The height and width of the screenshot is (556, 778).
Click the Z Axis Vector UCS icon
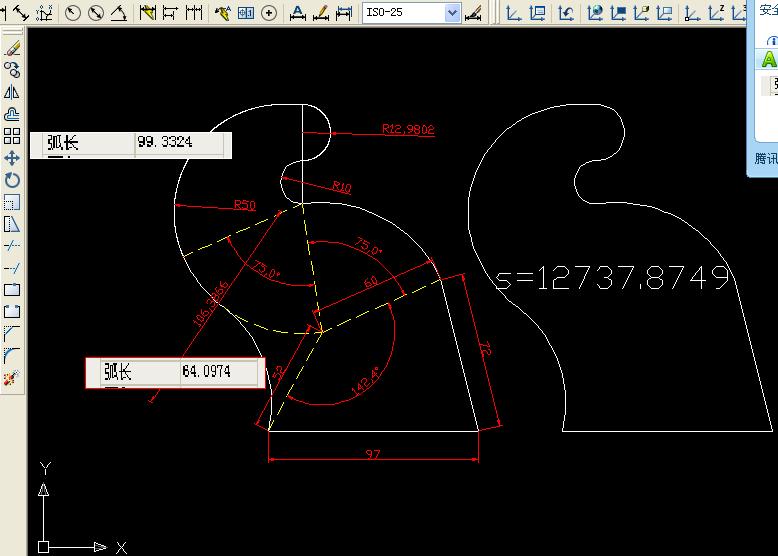(x=716, y=12)
